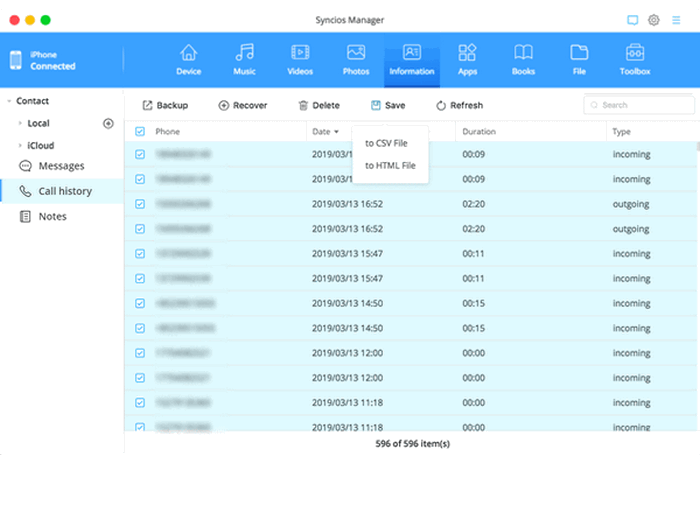This screenshot has width=700, height=506.
Task: Uncheck the first 12:00 call checkbox
Action: (140, 353)
